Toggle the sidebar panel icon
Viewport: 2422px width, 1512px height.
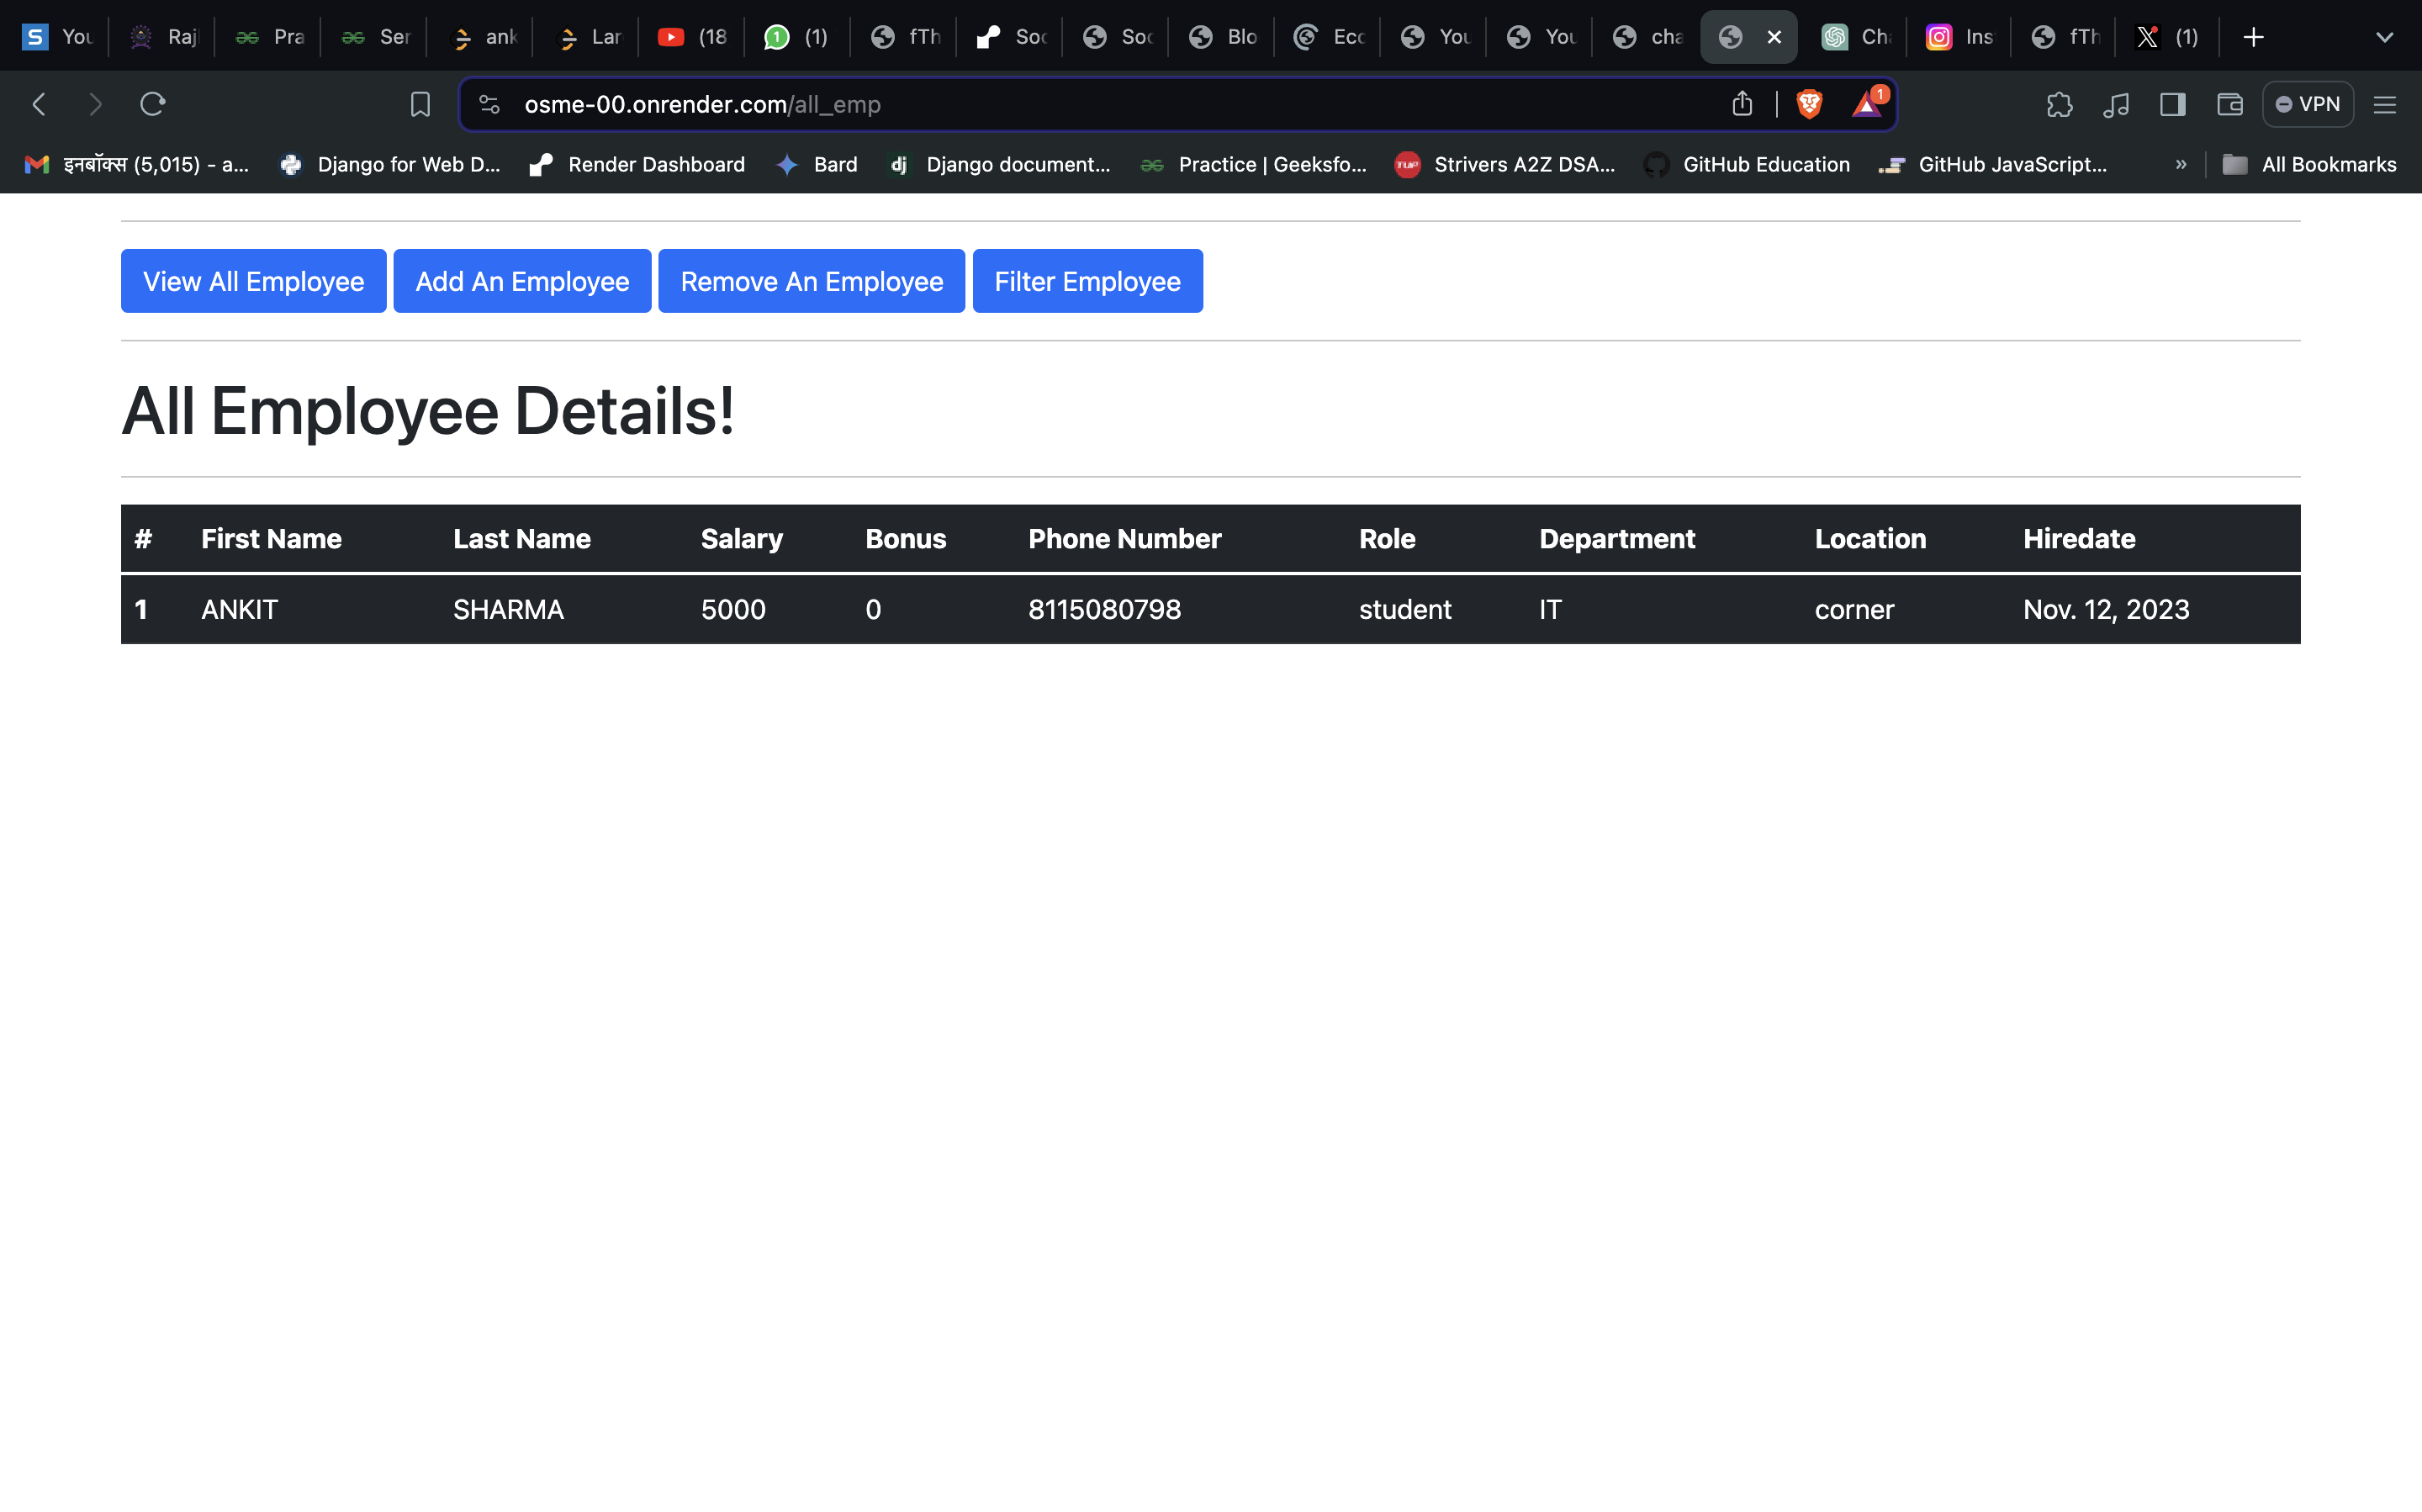pyautogui.click(x=2172, y=104)
